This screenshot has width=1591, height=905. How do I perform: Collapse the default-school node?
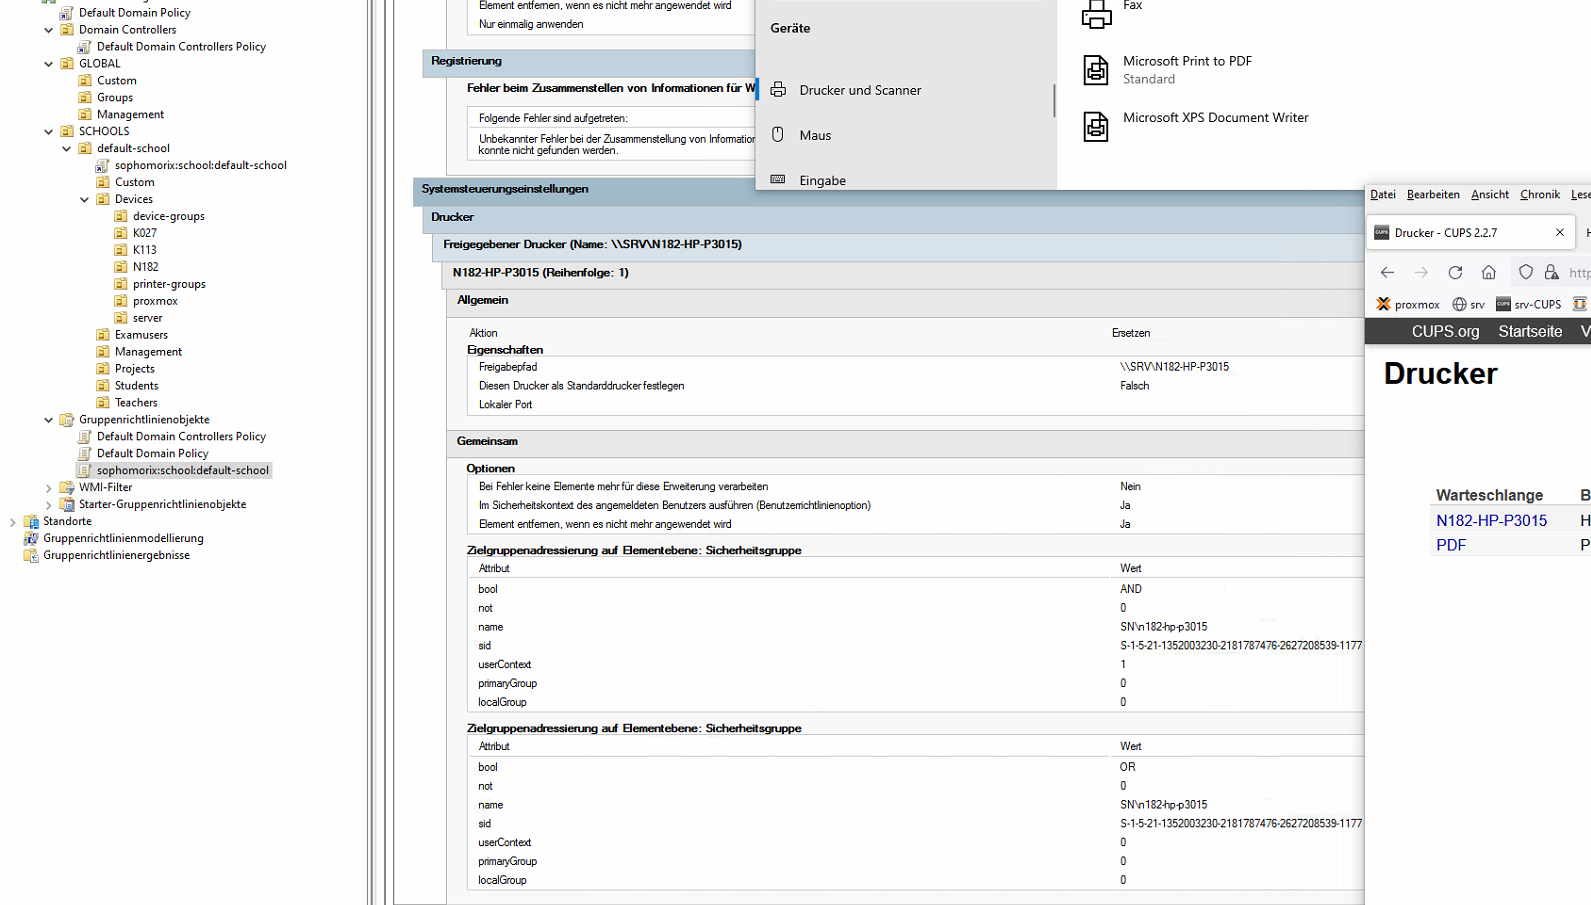click(67, 148)
